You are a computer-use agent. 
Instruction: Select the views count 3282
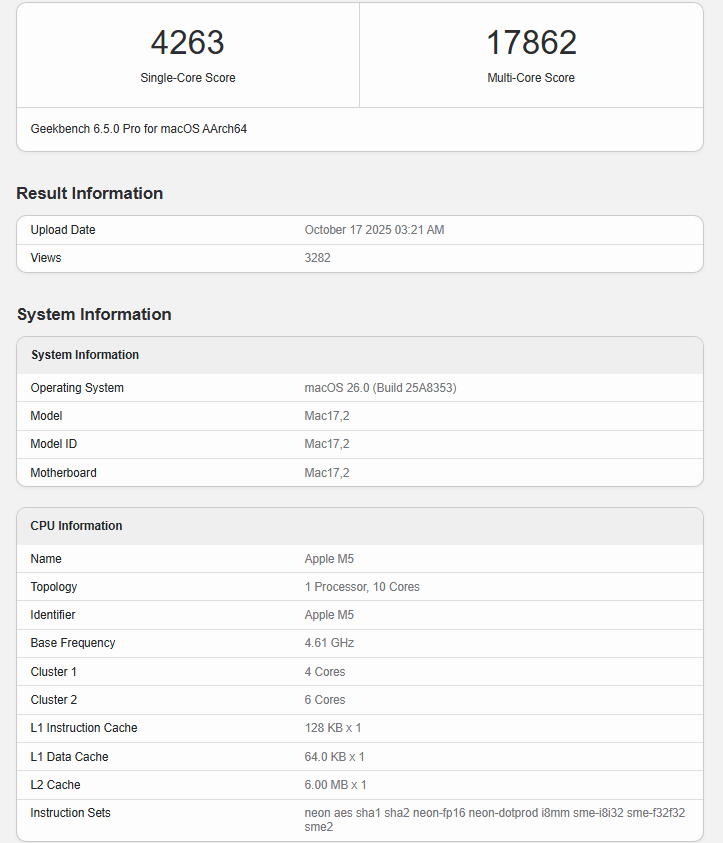tap(317, 258)
